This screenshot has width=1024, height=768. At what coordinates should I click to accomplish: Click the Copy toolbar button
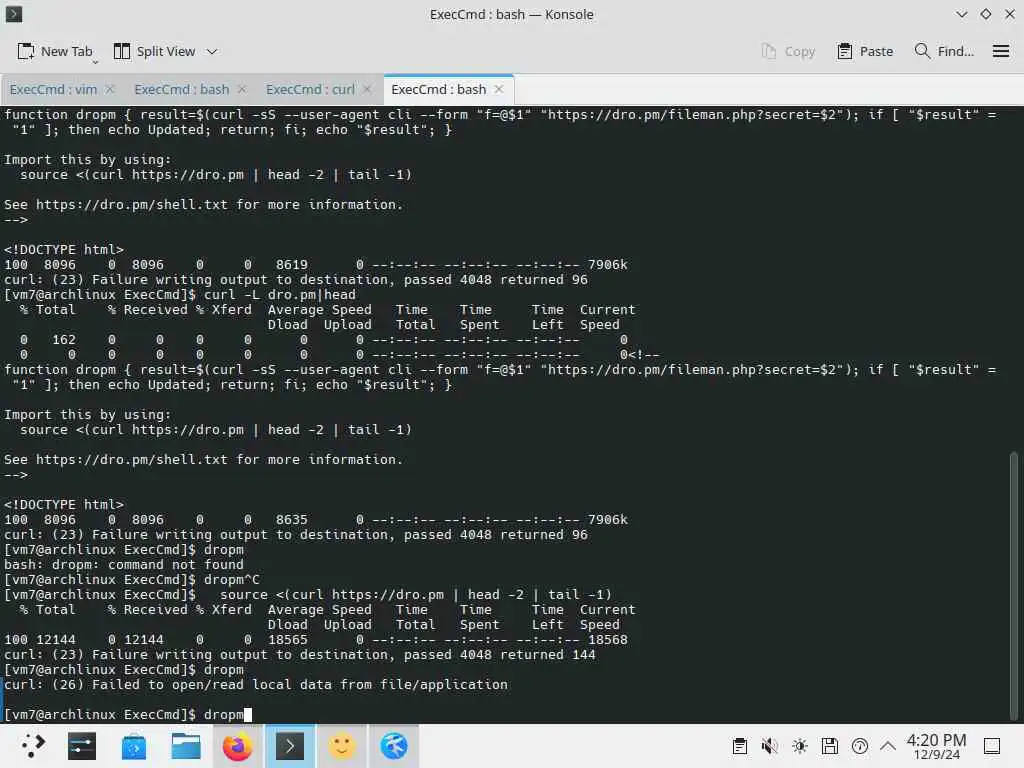point(788,52)
